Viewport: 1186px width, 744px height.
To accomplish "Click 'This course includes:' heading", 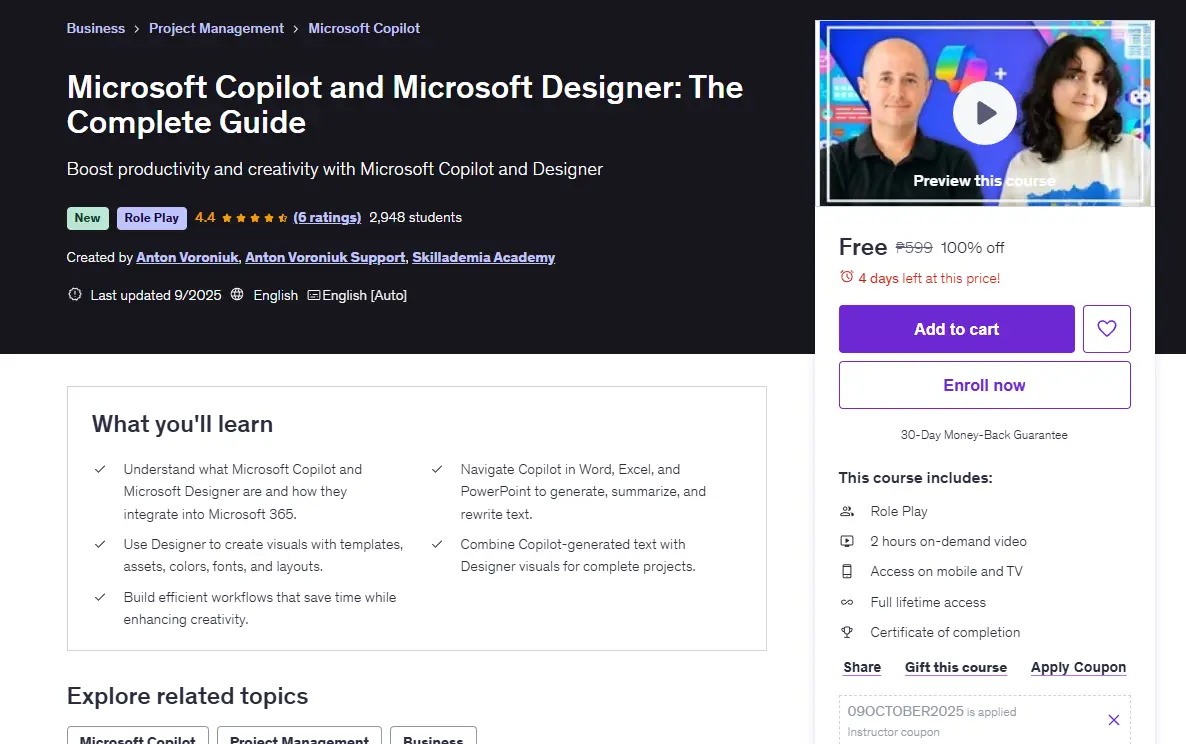I will (915, 478).
